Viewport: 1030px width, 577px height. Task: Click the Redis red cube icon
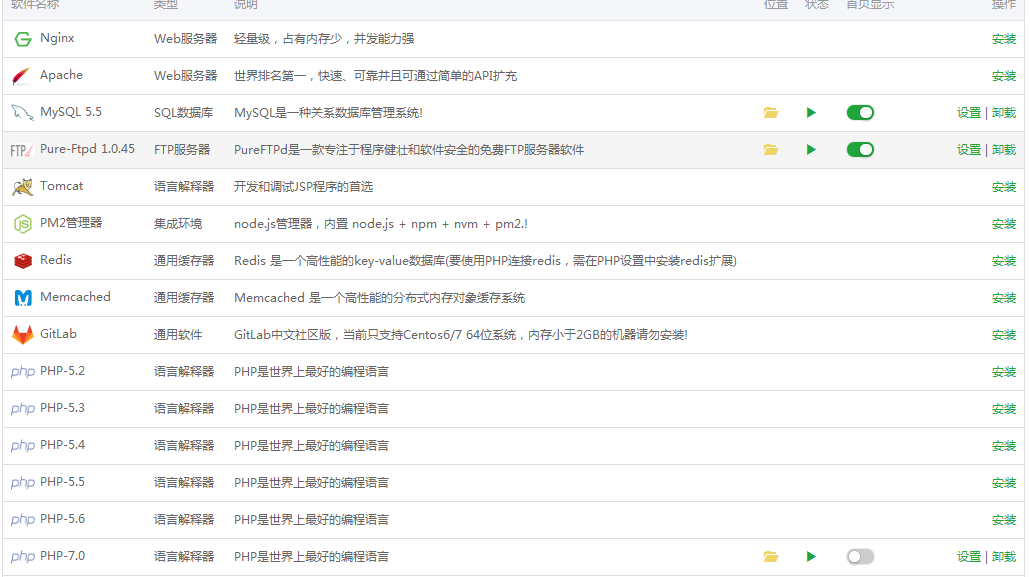(23, 261)
